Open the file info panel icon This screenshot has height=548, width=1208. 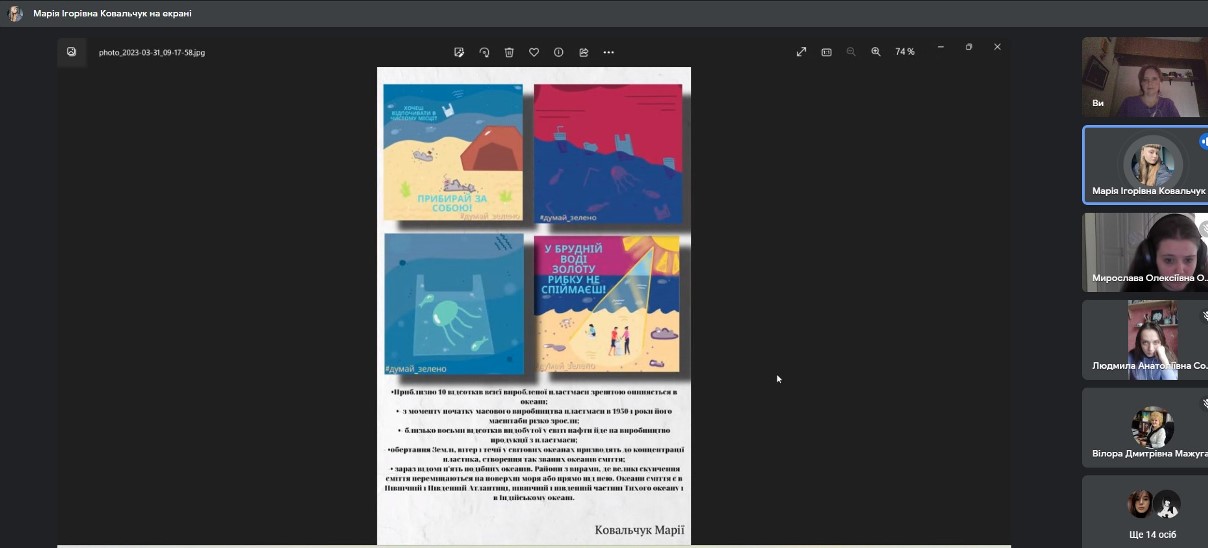point(559,52)
